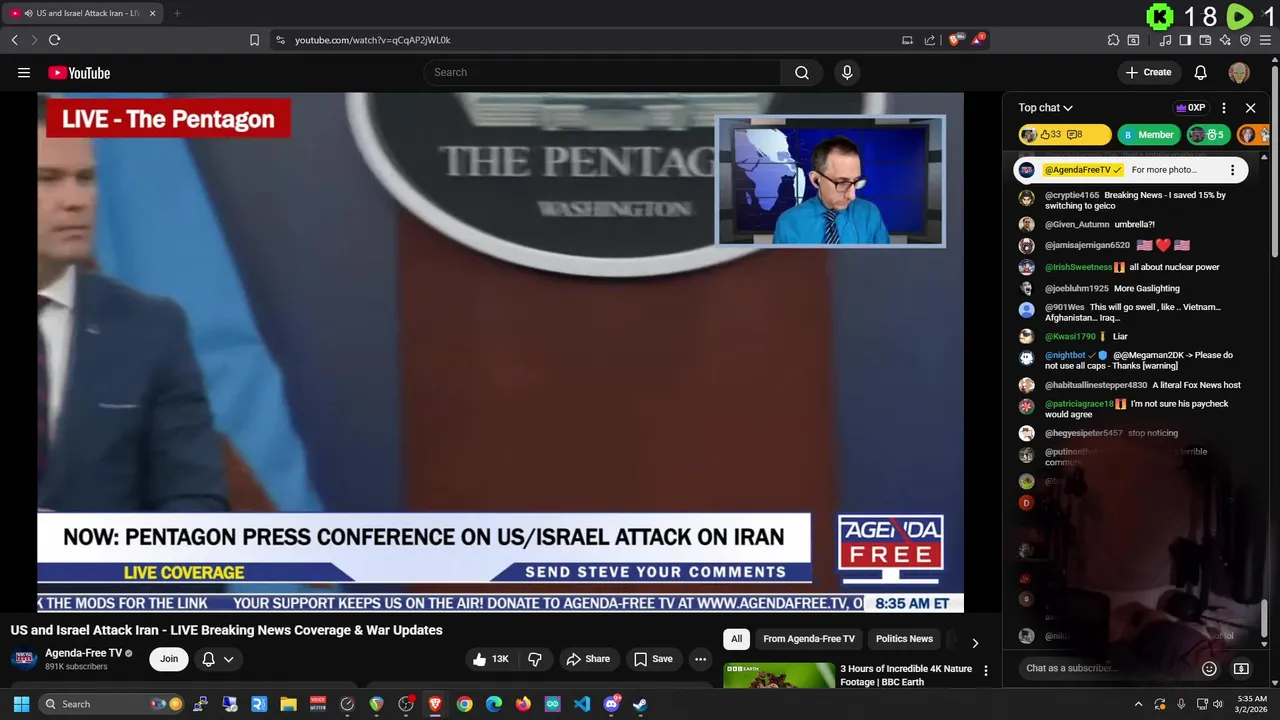
Task: Reload the current page
Action: [54, 40]
